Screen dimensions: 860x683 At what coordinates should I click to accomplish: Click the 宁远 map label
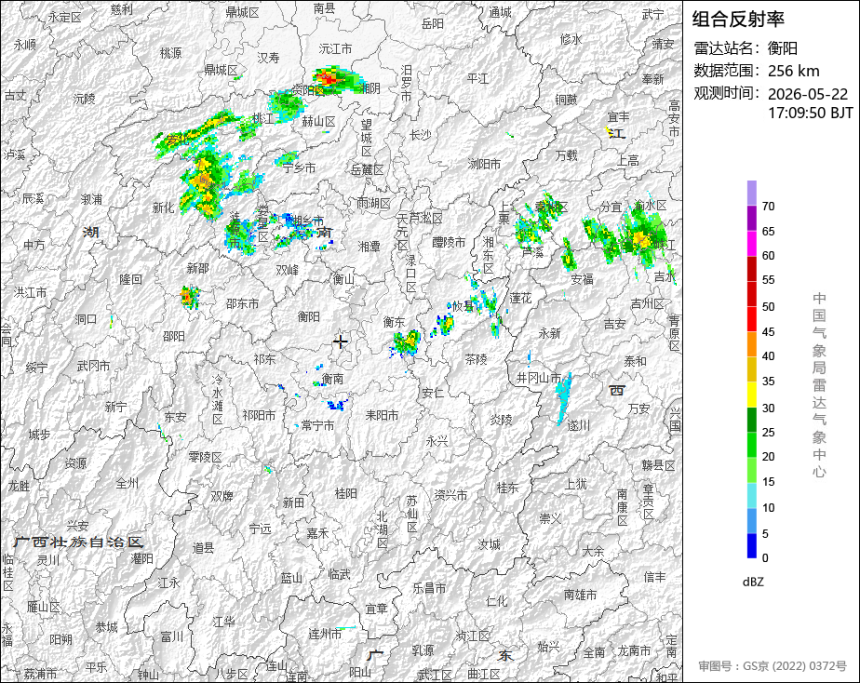260,529
